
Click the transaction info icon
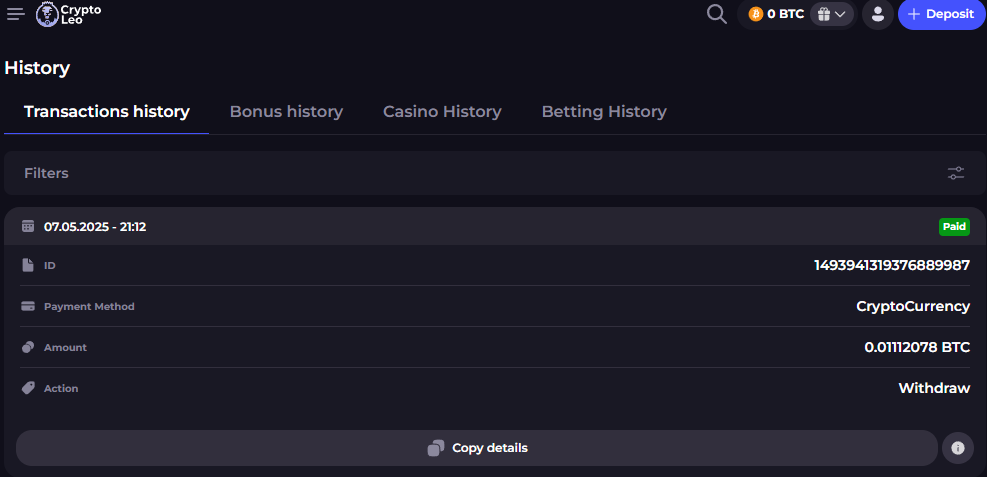tap(957, 448)
